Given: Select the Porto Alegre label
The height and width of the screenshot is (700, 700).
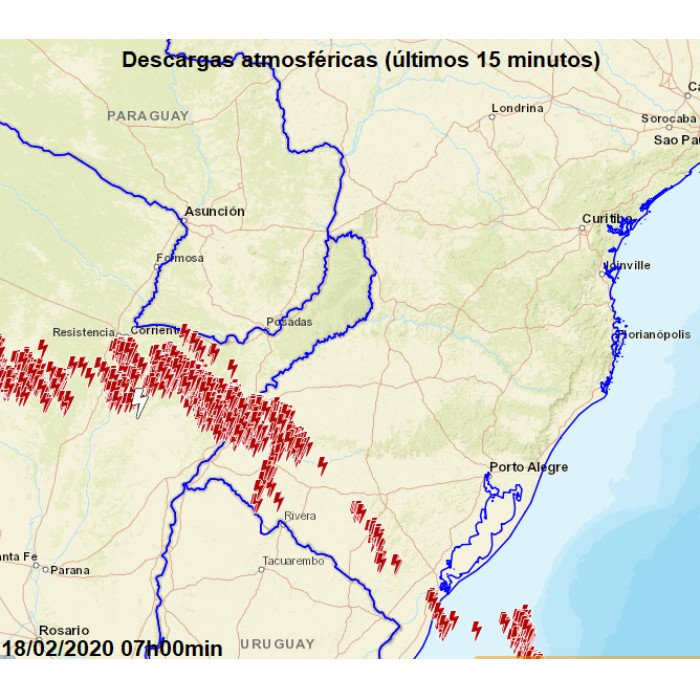Looking at the screenshot, I should [x=528, y=467].
